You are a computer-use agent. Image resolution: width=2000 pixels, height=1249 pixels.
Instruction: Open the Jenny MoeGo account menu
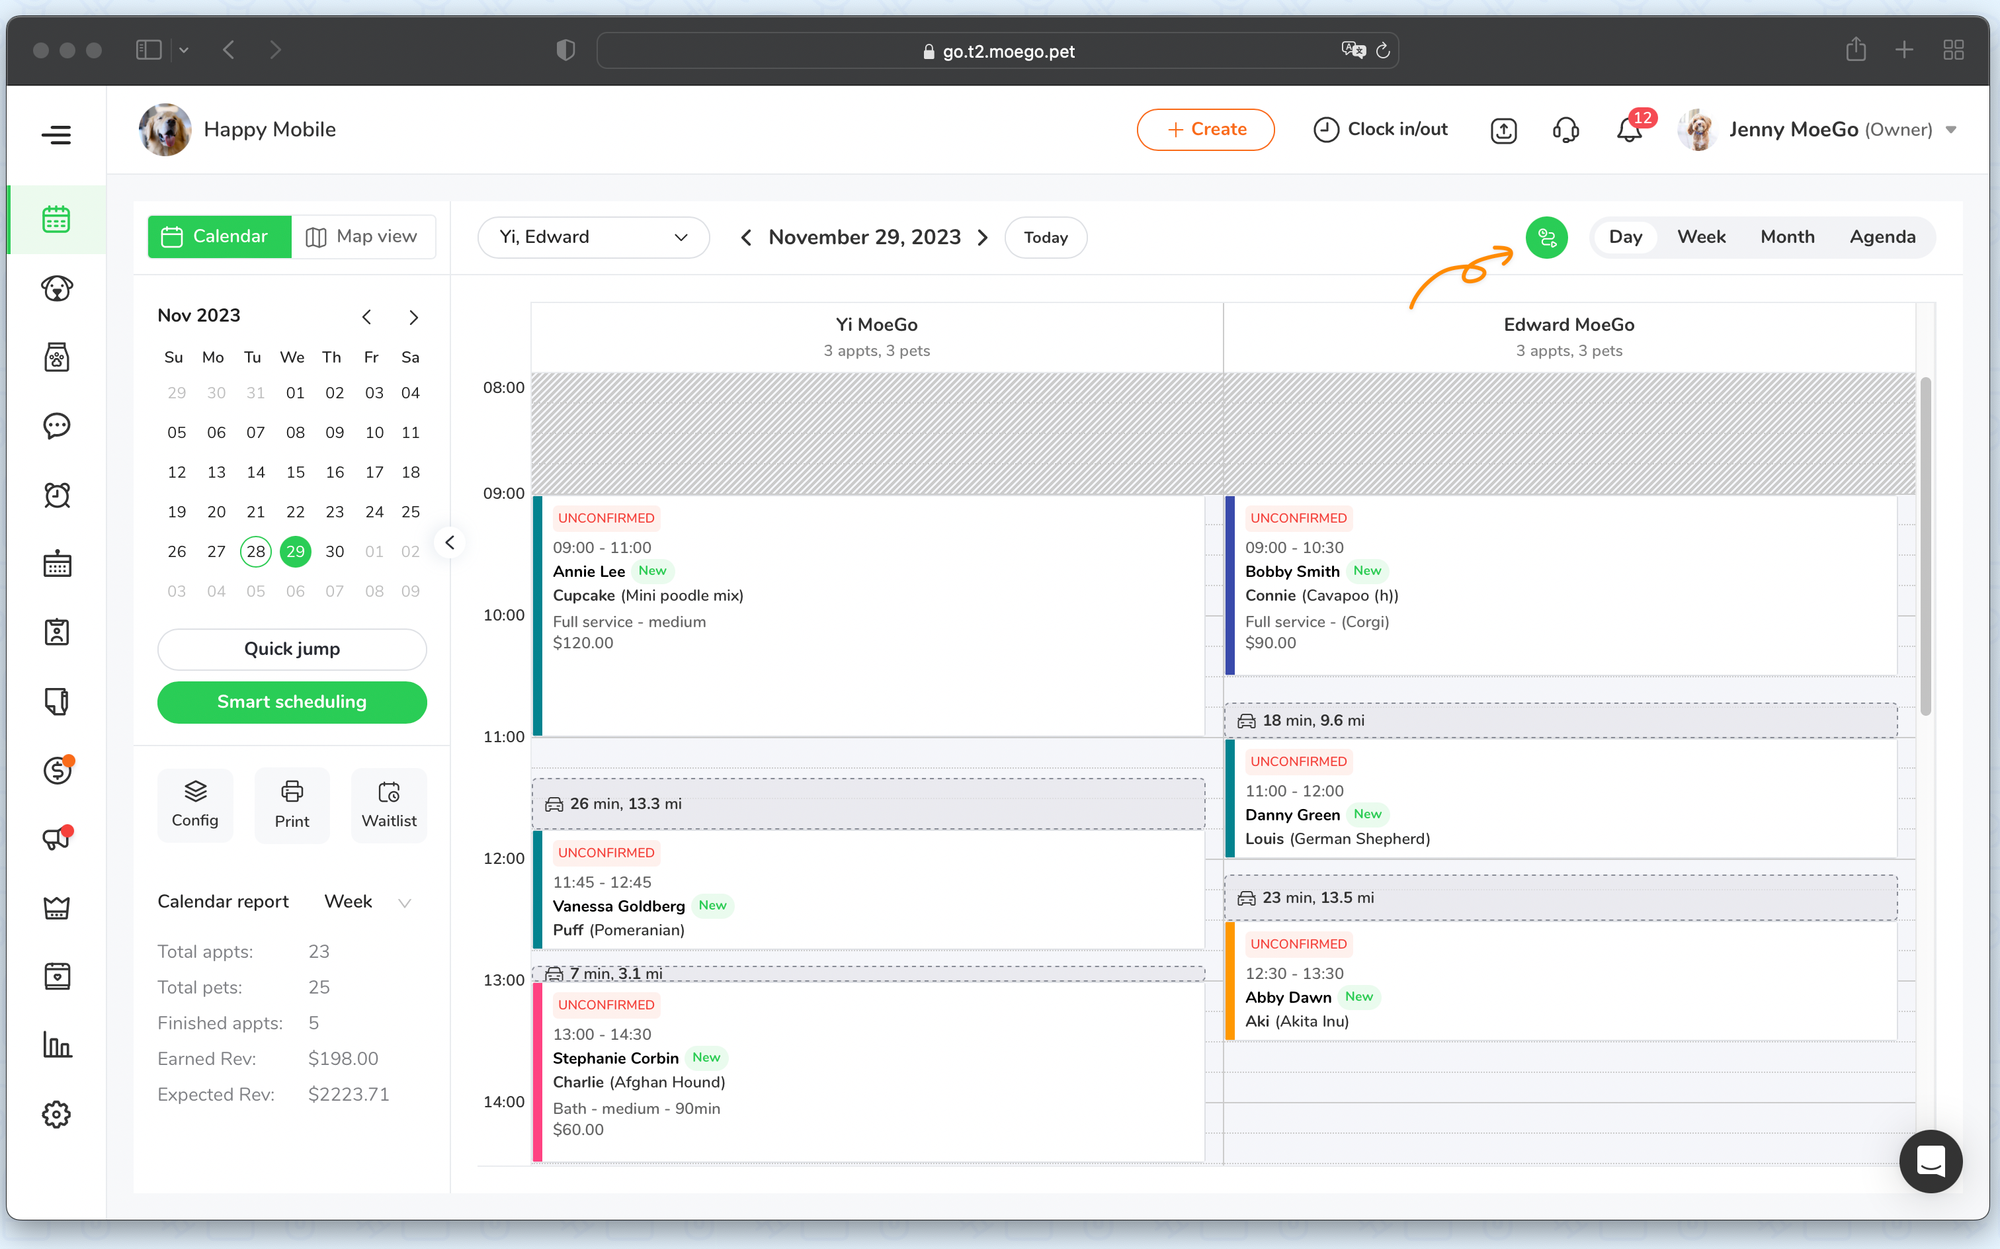coord(1819,130)
